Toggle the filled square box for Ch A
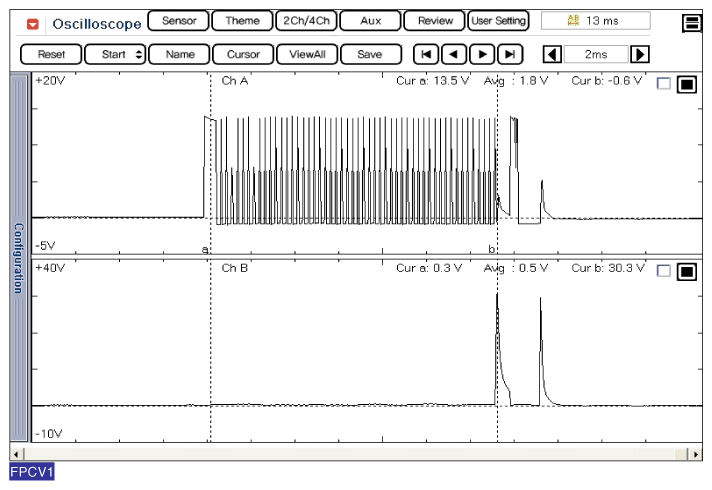Image resolution: width=712 pixels, height=490 pixels. click(x=686, y=85)
